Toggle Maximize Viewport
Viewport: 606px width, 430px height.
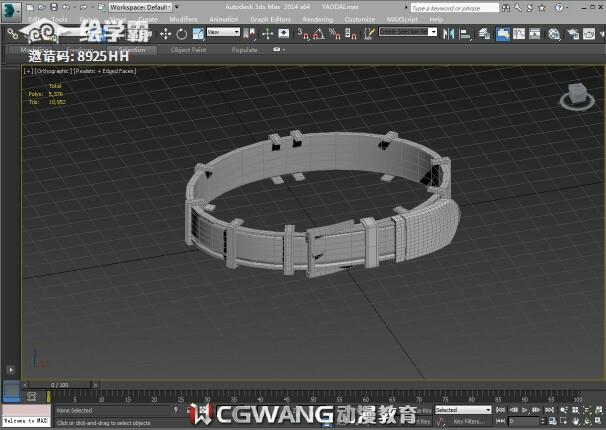[x=599, y=421]
